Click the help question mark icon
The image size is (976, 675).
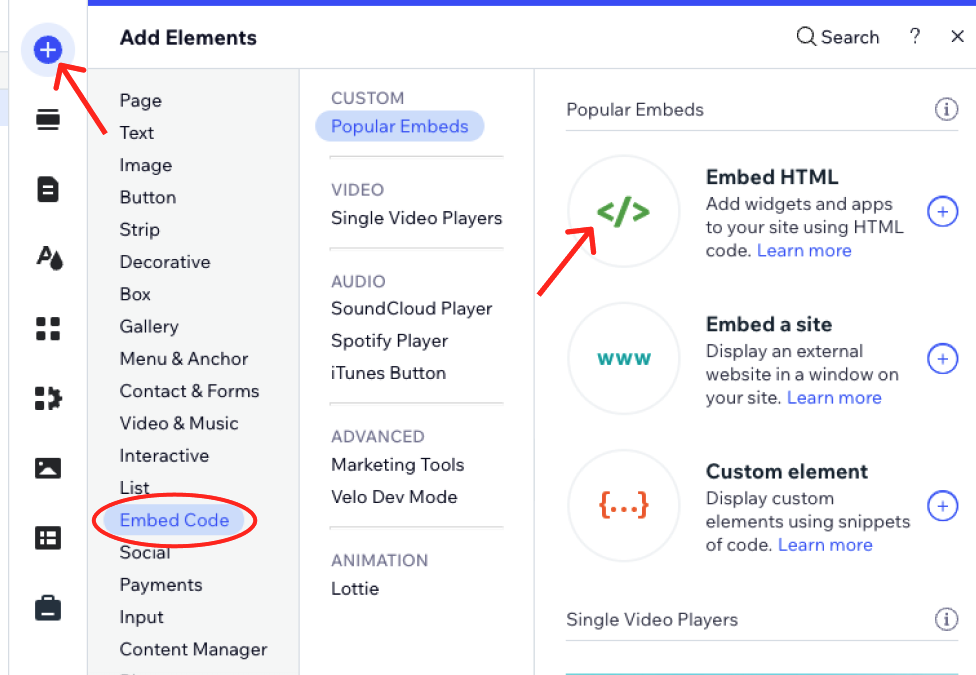(914, 37)
